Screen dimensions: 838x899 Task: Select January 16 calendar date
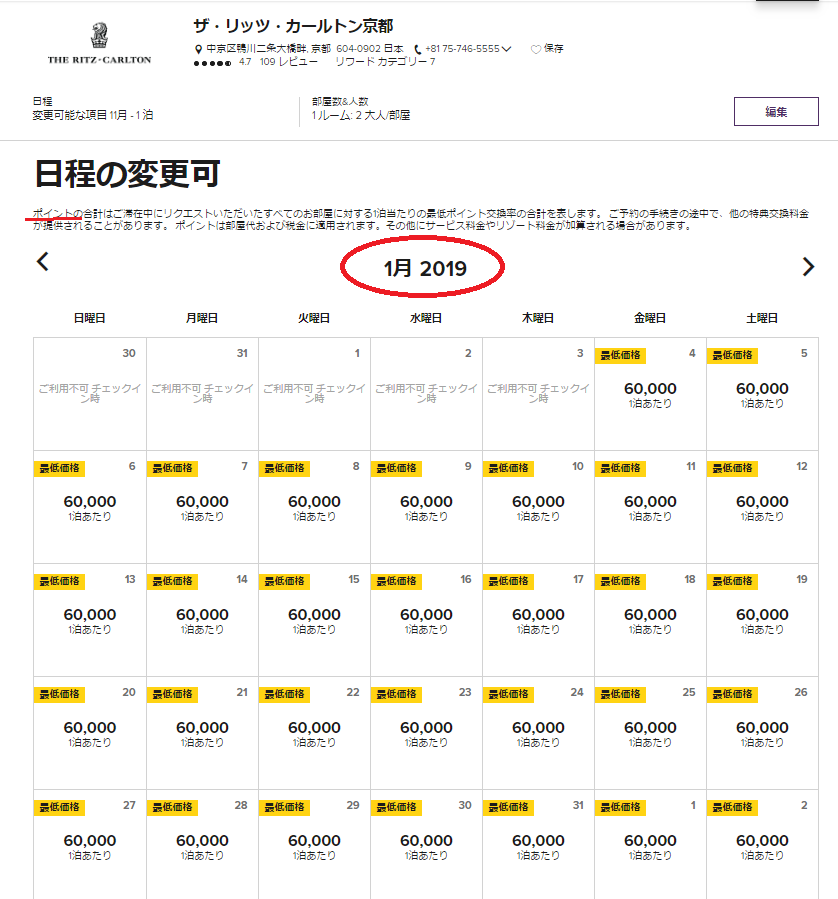pyautogui.click(x=426, y=620)
